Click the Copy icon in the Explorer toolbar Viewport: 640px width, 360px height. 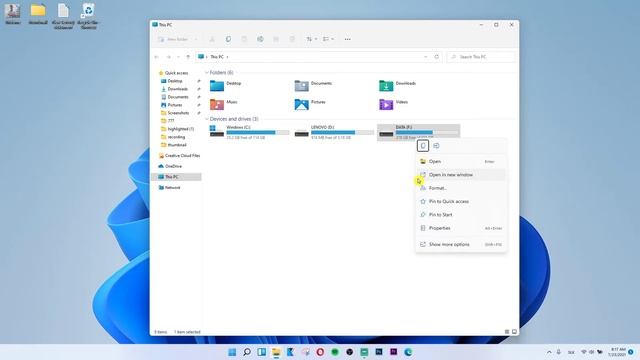point(228,39)
